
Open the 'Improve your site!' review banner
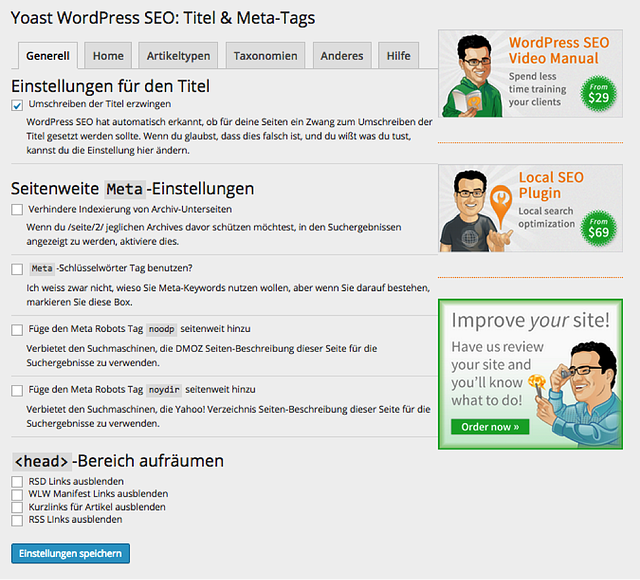531,374
